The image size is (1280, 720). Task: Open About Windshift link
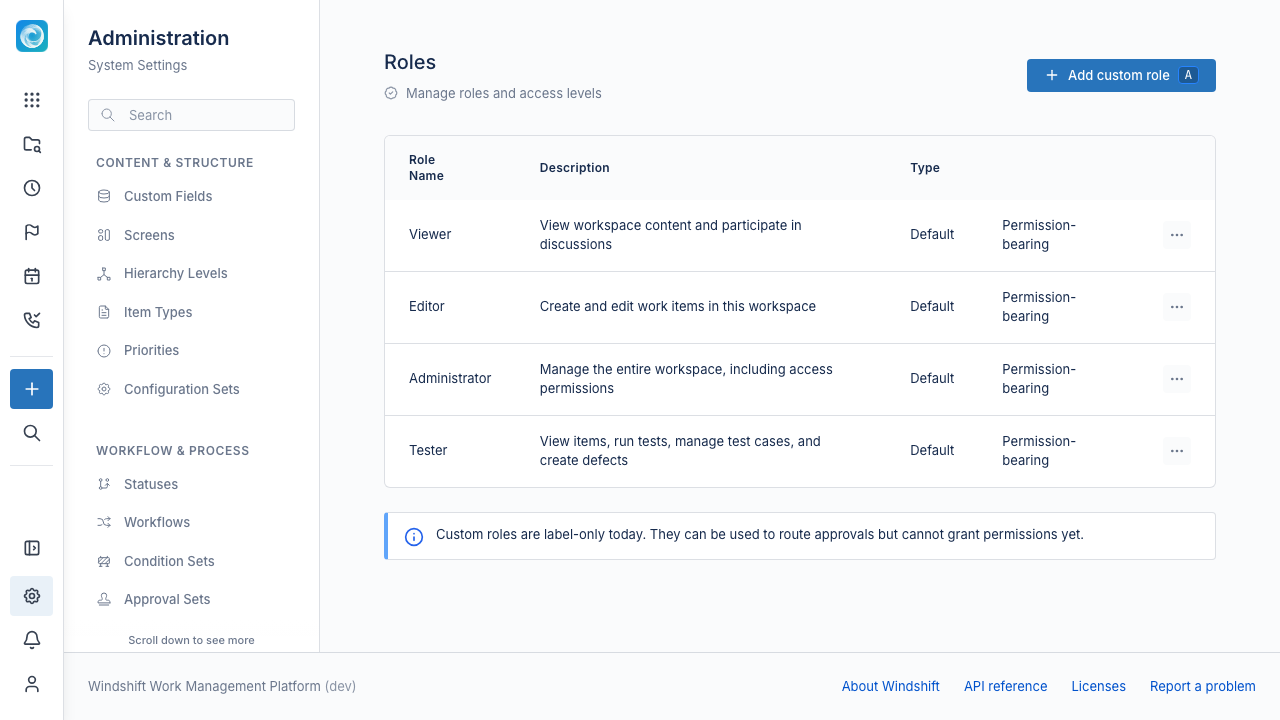[890, 686]
